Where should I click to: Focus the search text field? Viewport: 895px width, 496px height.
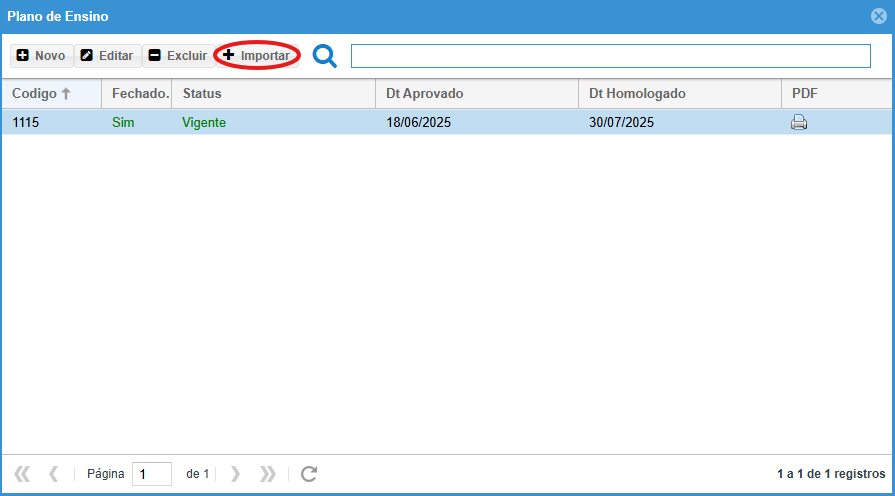pyautogui.click(x=610, y=56)
